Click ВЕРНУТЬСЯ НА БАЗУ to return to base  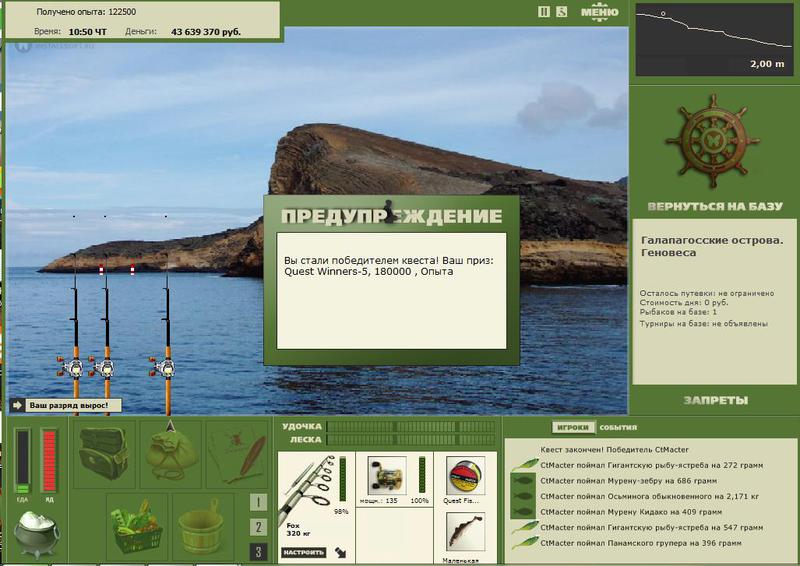tap(715, 206)
